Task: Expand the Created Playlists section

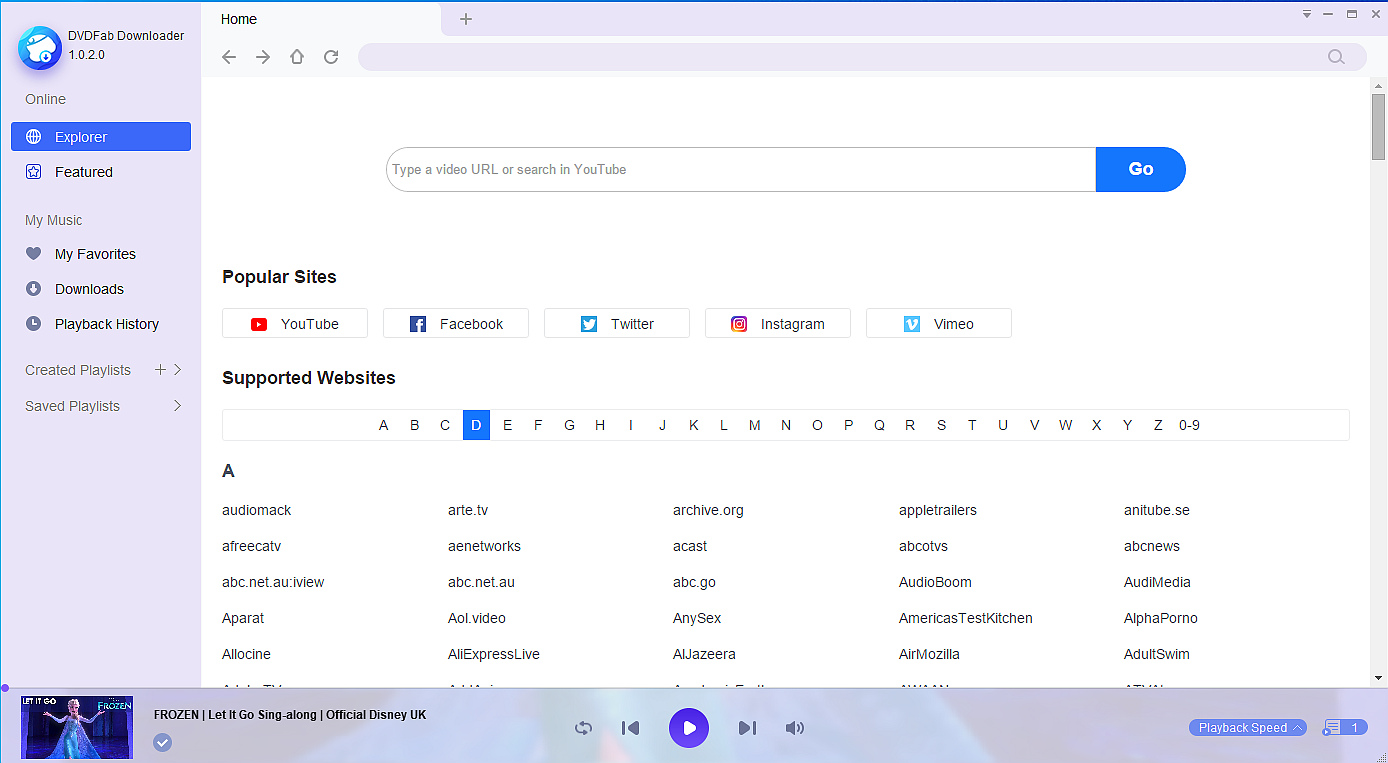Action: pyautogui.click(x=178, y=370)
